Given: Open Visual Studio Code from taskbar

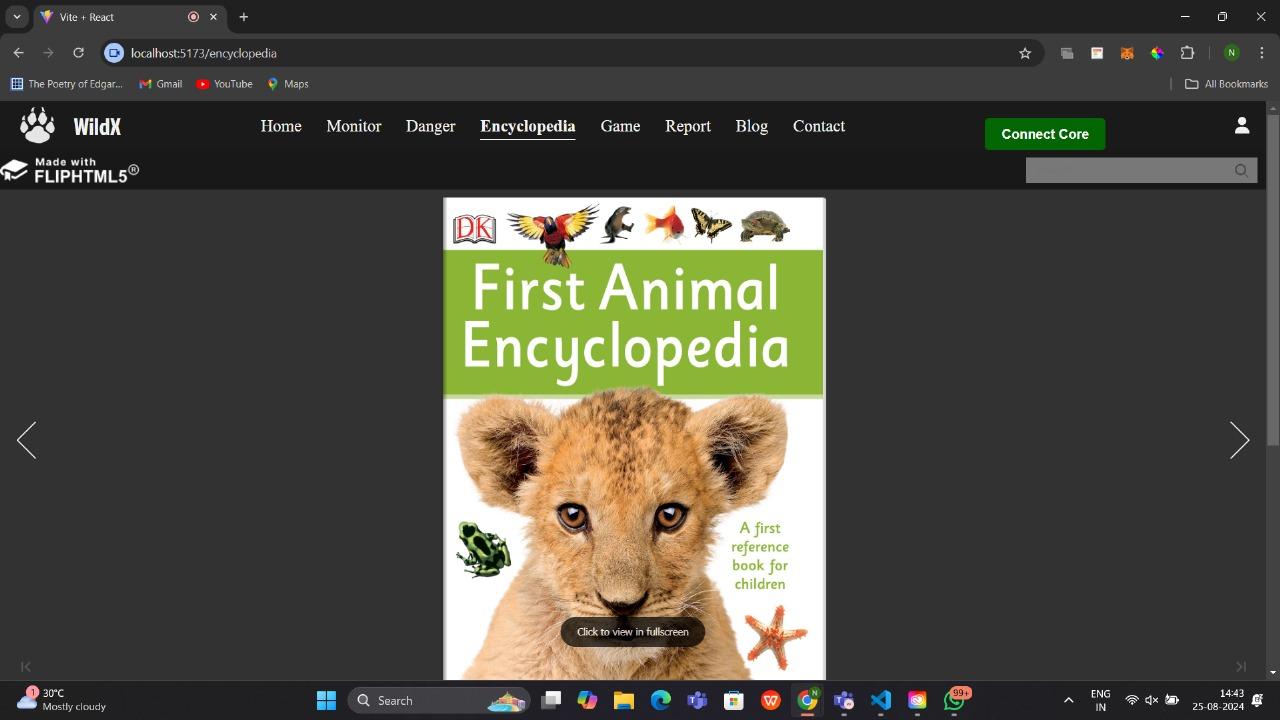Looking at the screenshot, I should [x=881, y=701].
